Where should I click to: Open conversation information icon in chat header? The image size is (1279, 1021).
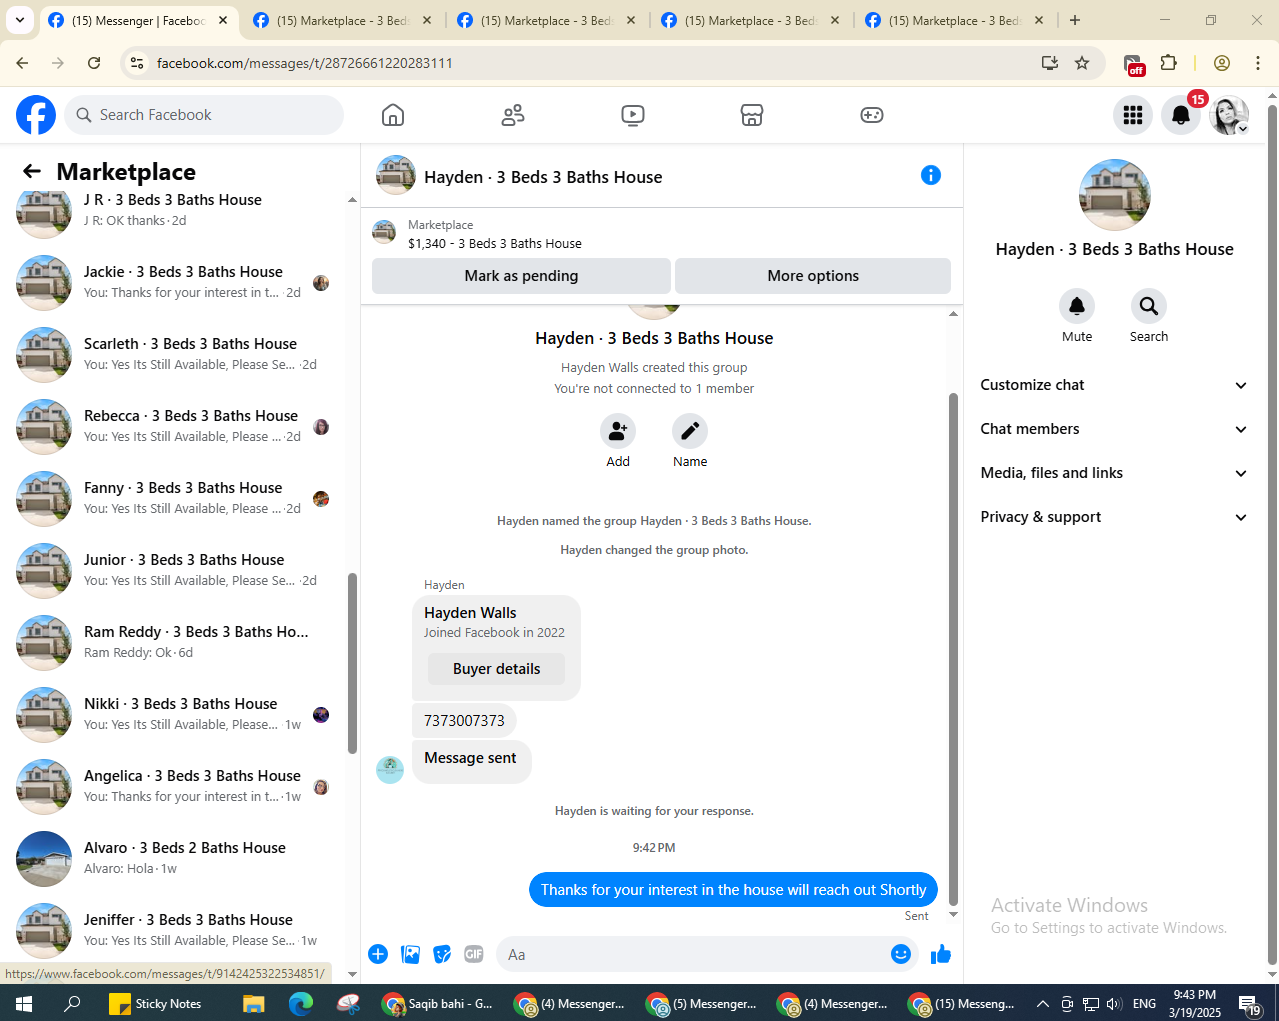(x=931, y=175)
